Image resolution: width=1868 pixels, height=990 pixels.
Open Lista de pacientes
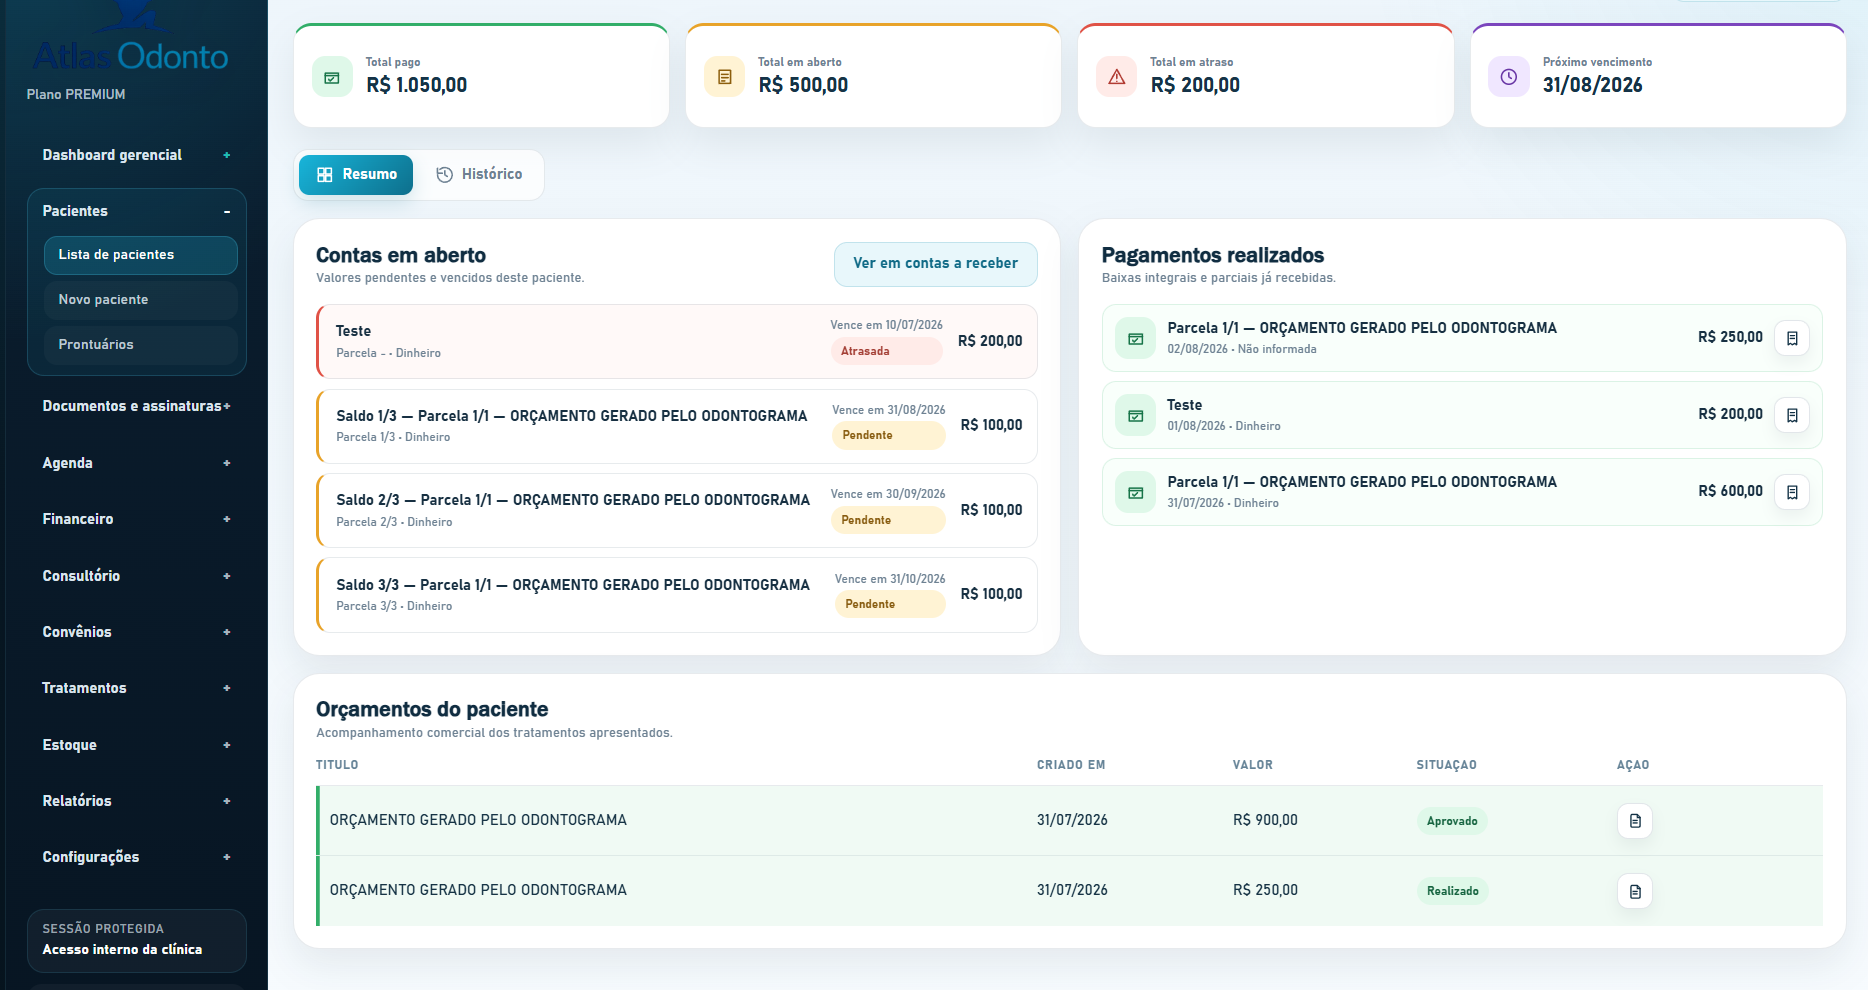click(141, 255)
